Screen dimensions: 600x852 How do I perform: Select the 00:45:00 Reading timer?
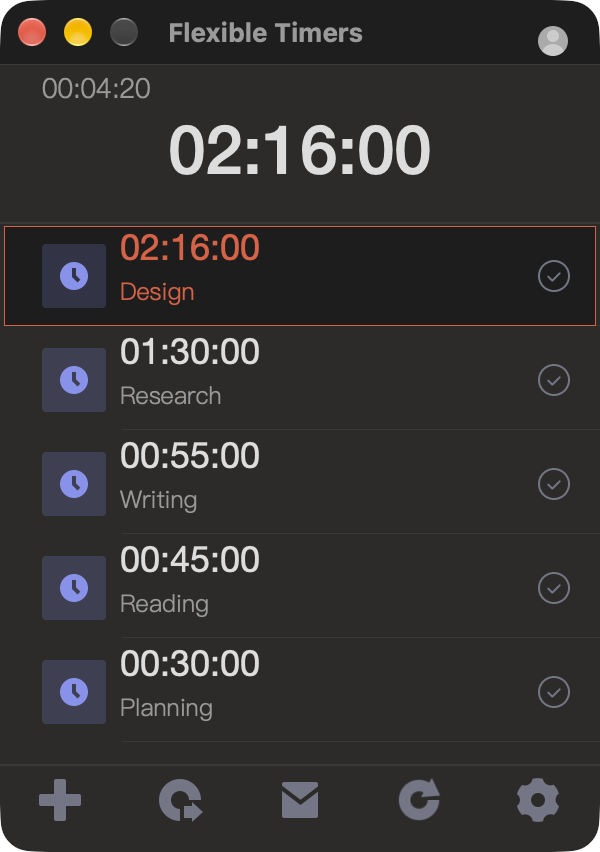click(x=300, y=588)
